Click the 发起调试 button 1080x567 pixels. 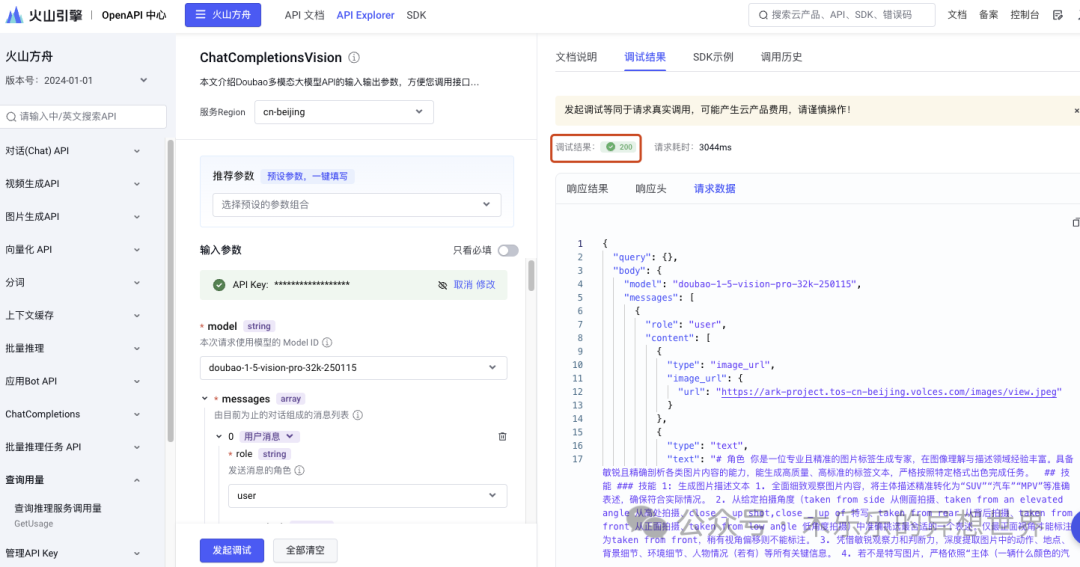coord(231,550)
